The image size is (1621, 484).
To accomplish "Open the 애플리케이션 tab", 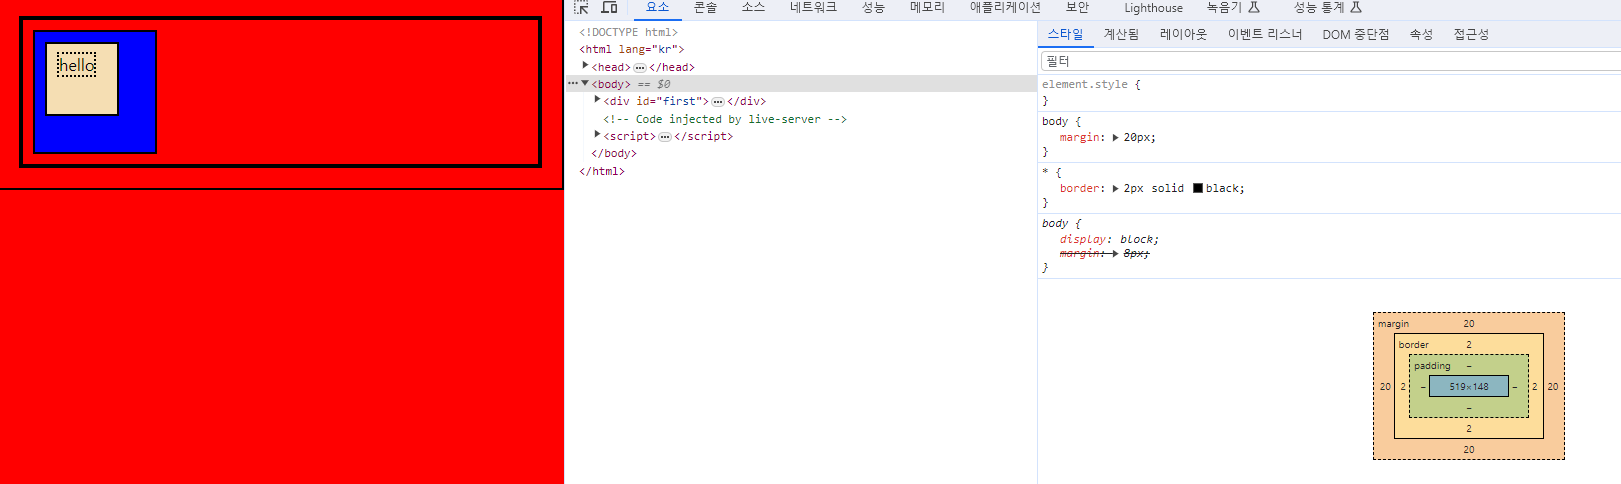I will coord(1005,7).
